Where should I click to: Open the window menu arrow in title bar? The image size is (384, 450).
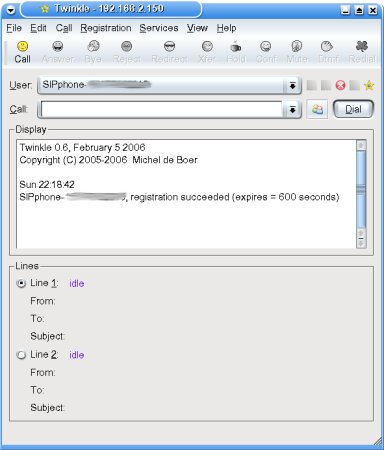[x=11, y=10]
